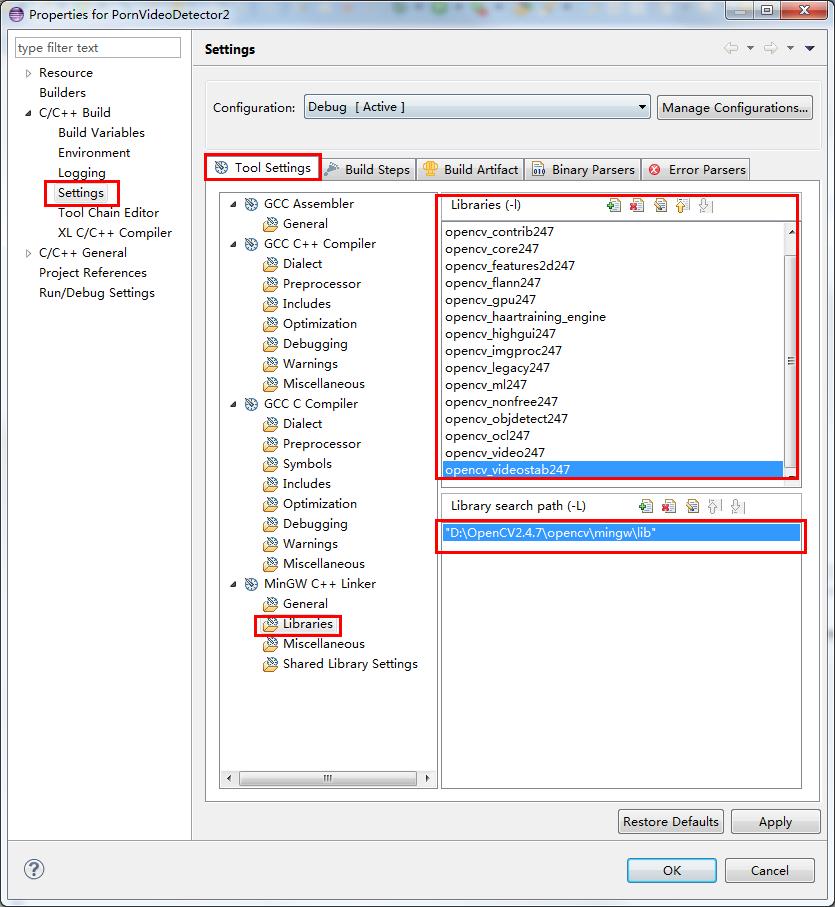Select General under GCC Assembler
This screenshot has height=907, width=835.
click(305, 224)
